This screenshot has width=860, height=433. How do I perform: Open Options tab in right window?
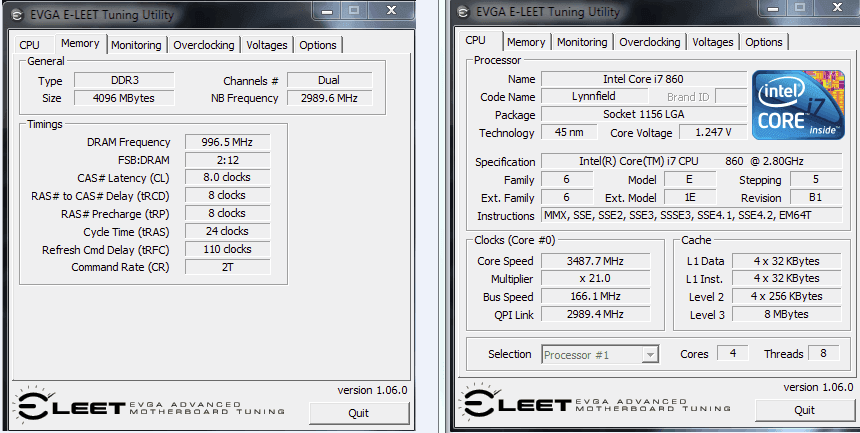click(x=763, y=42)
